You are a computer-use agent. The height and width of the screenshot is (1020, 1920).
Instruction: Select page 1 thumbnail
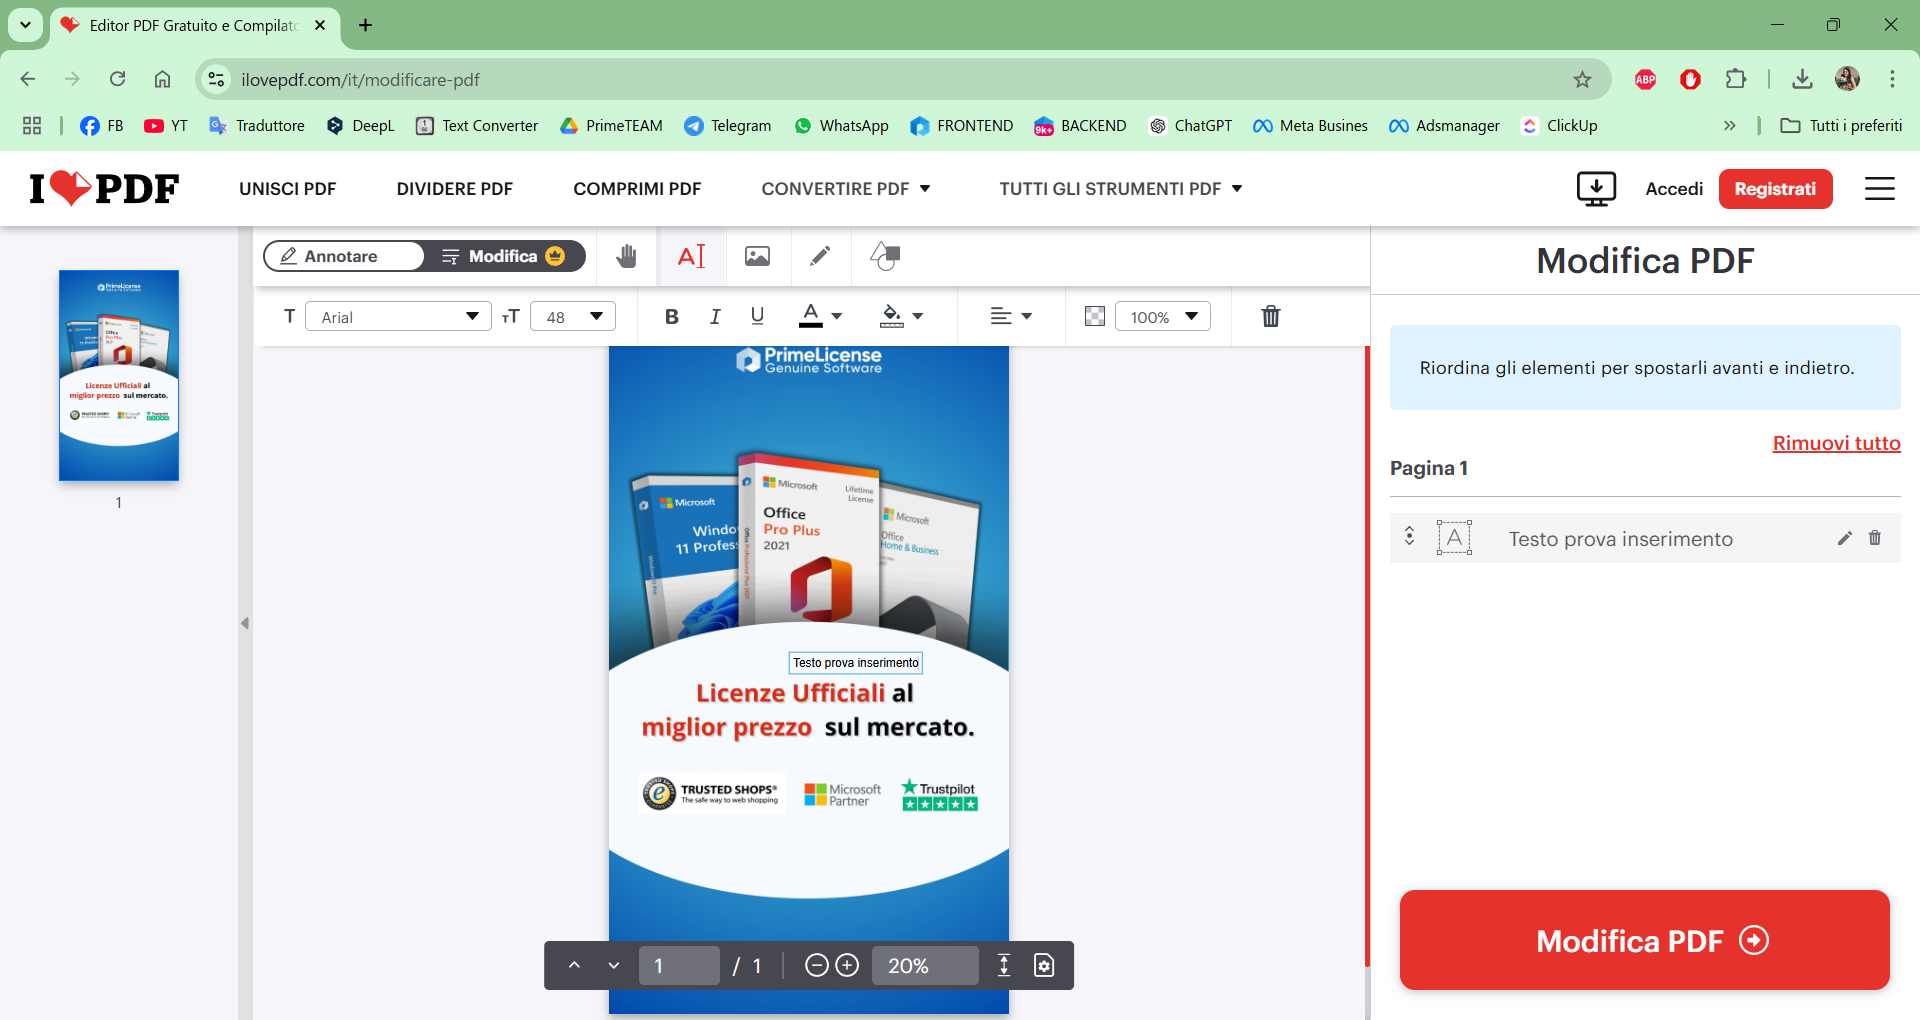coord(119,375)
